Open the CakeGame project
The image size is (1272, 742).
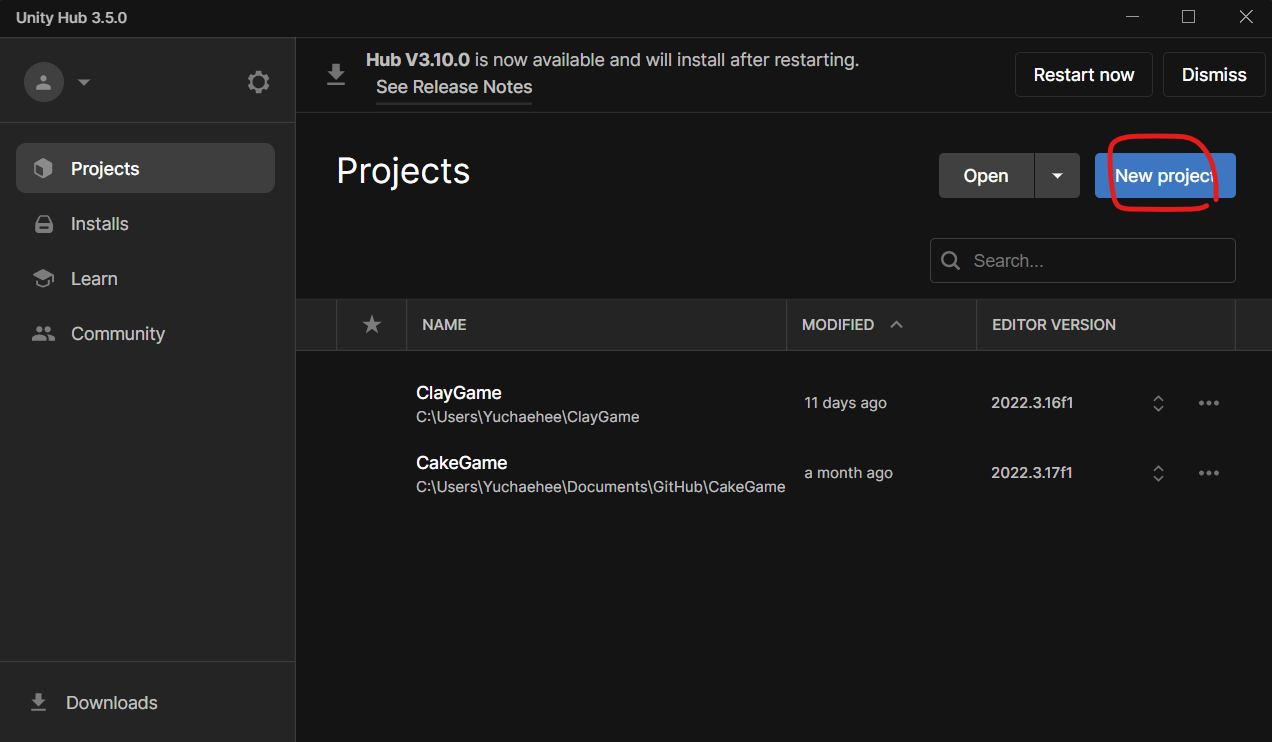462,462
